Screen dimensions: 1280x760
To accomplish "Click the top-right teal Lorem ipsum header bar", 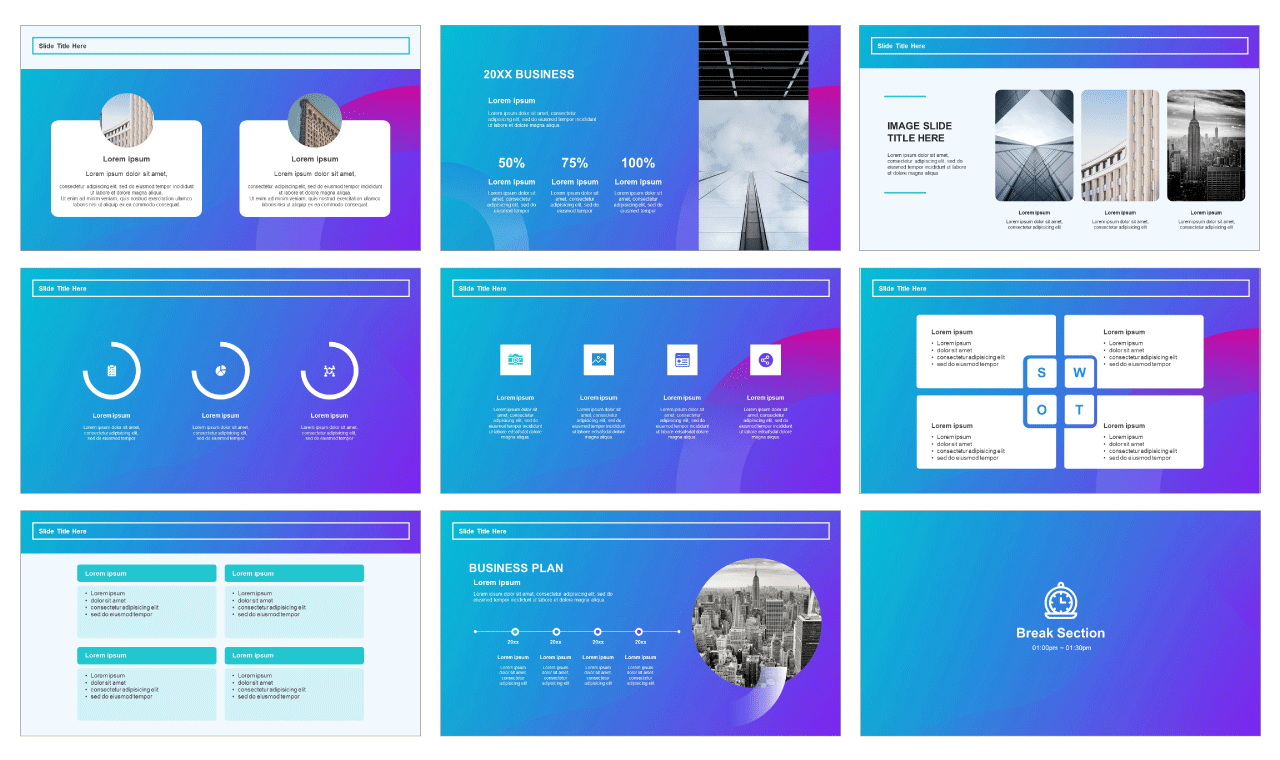I will [294, 574].
